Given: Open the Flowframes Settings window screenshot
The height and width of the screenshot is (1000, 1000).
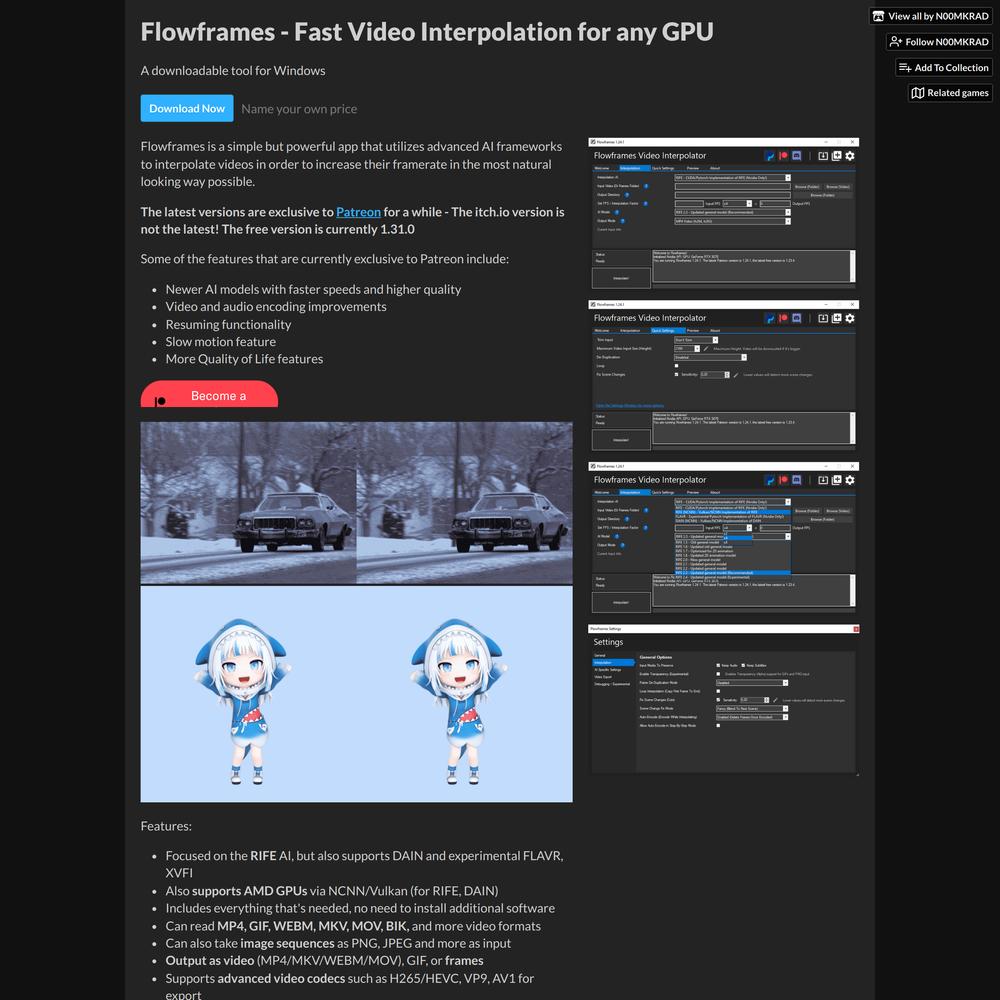Looking at the screenshot, I should coord(723,700).
